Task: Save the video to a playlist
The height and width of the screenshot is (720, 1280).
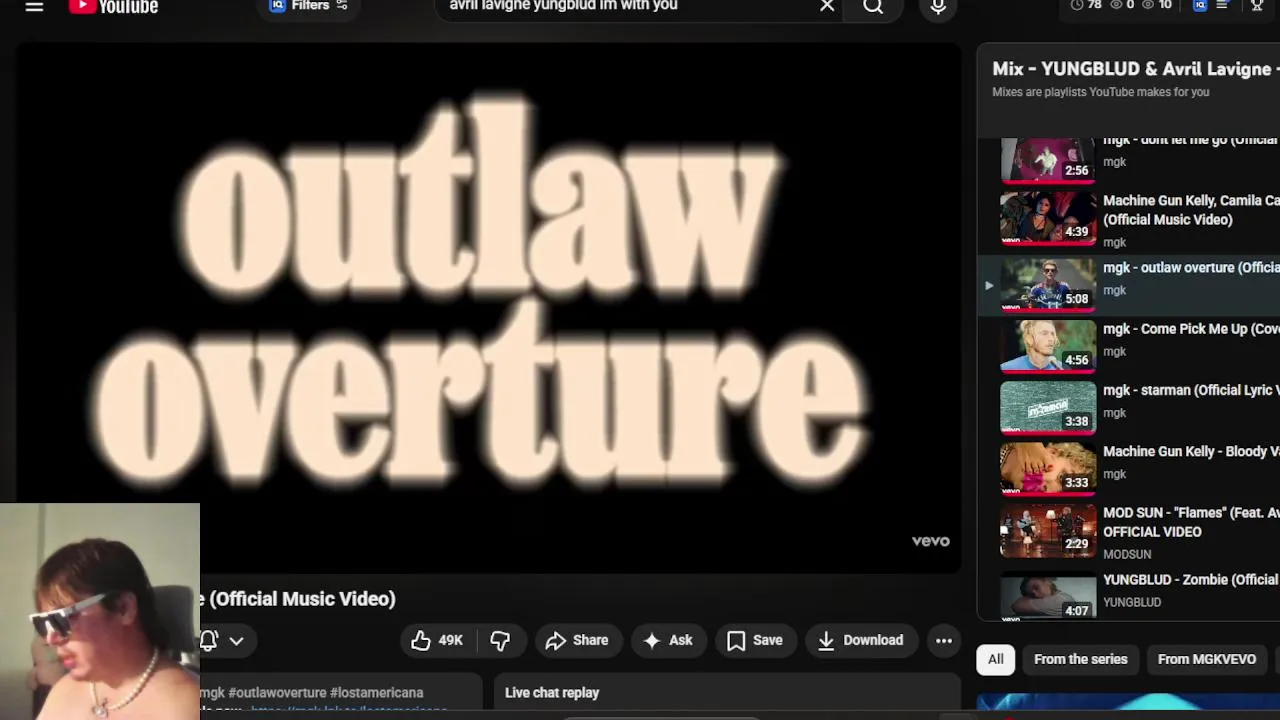Action: 755,640
